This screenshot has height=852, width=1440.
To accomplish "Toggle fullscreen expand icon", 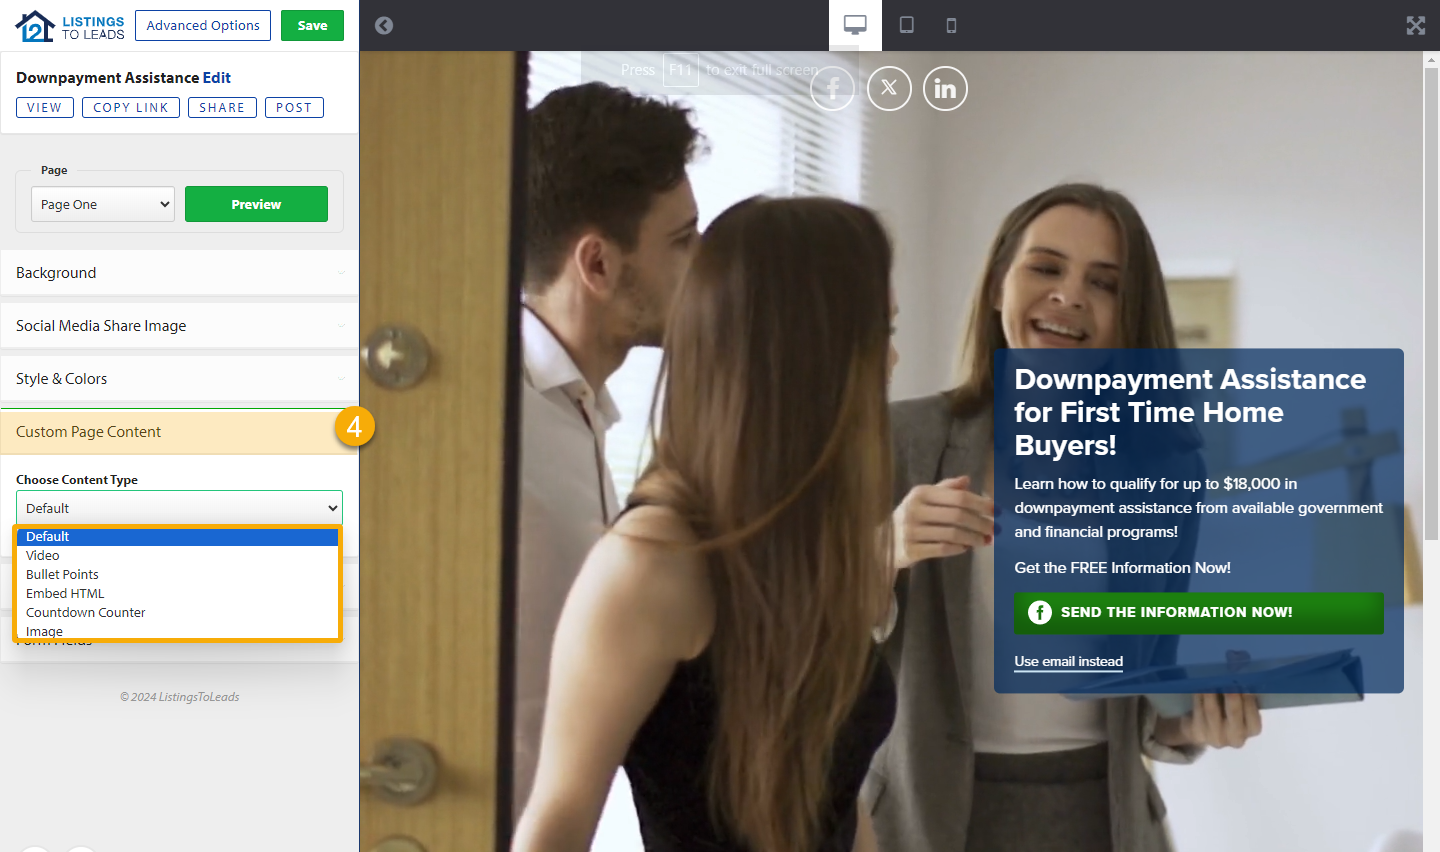I will click(x=1415, y=25).
